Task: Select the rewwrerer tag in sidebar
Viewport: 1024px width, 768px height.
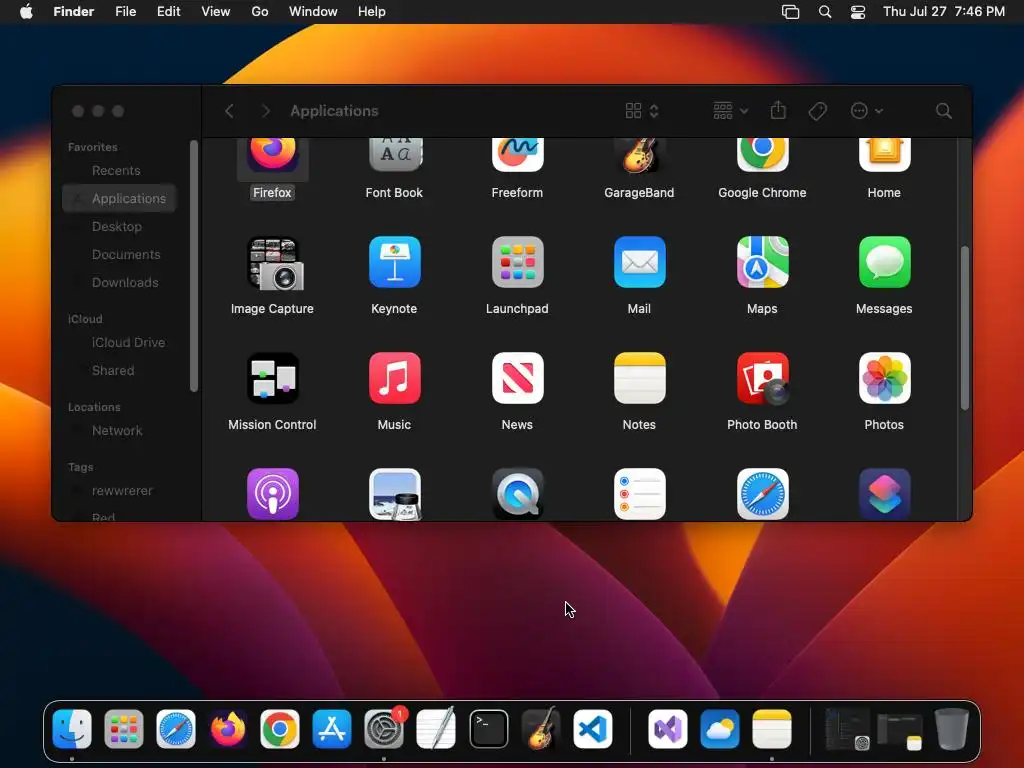Action: (120, 490)
